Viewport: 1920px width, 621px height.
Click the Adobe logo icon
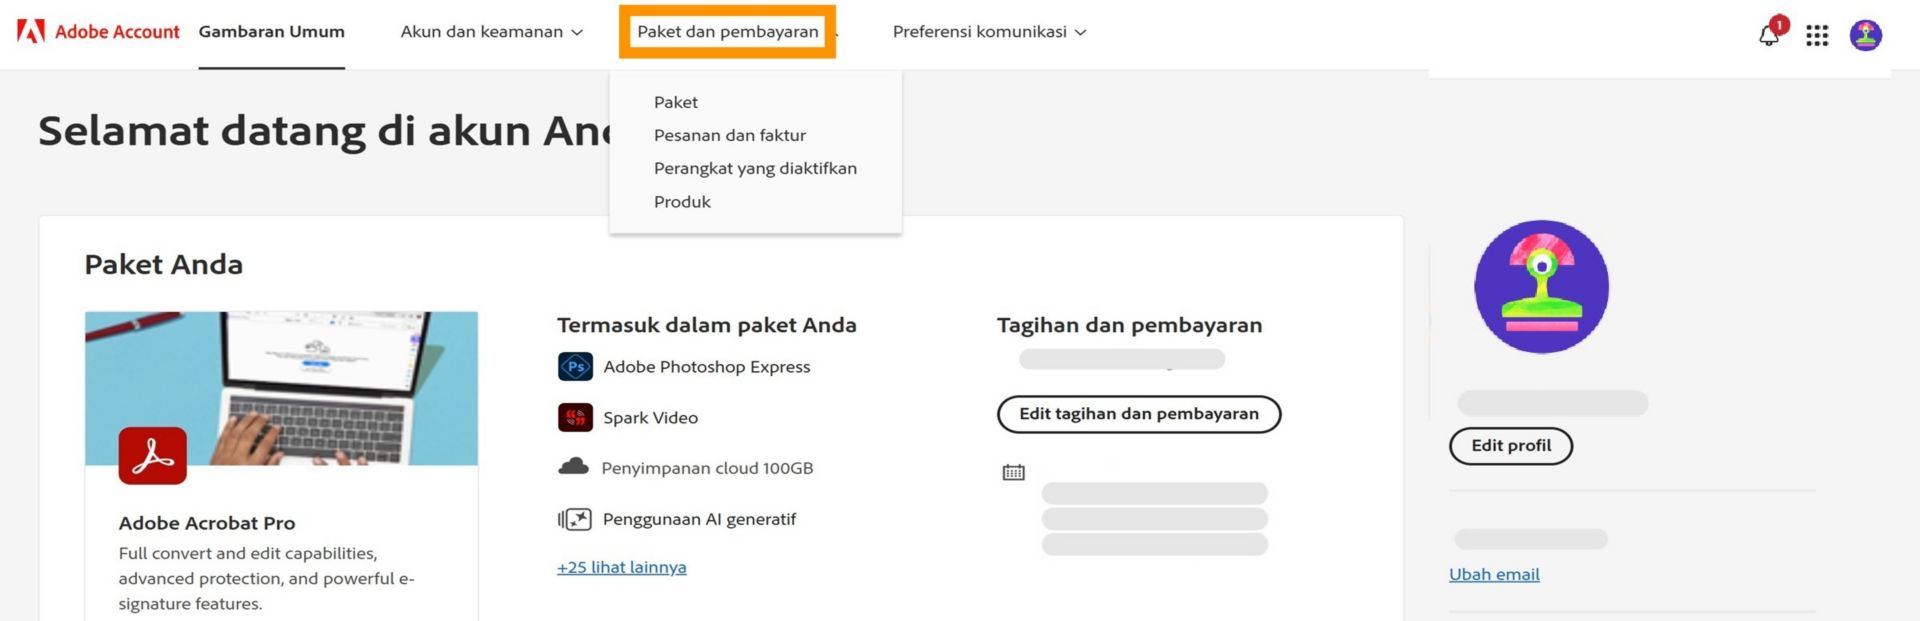coord(31,32)
